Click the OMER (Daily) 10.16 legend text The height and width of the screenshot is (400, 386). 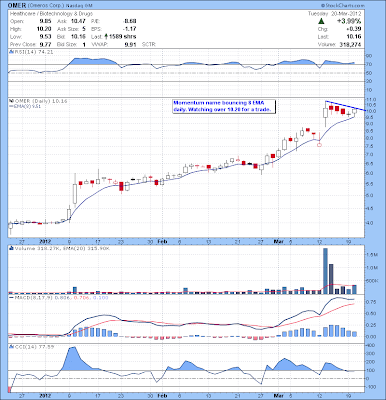click(x=40, y=100)
